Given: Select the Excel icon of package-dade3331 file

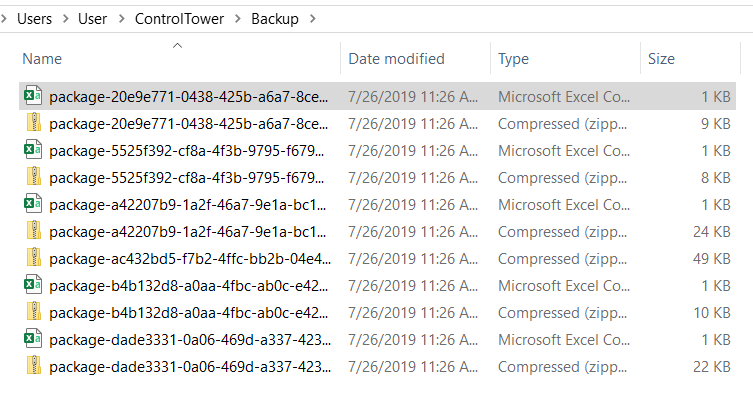Looking at the screenshot, I should (x=33, y=339).
